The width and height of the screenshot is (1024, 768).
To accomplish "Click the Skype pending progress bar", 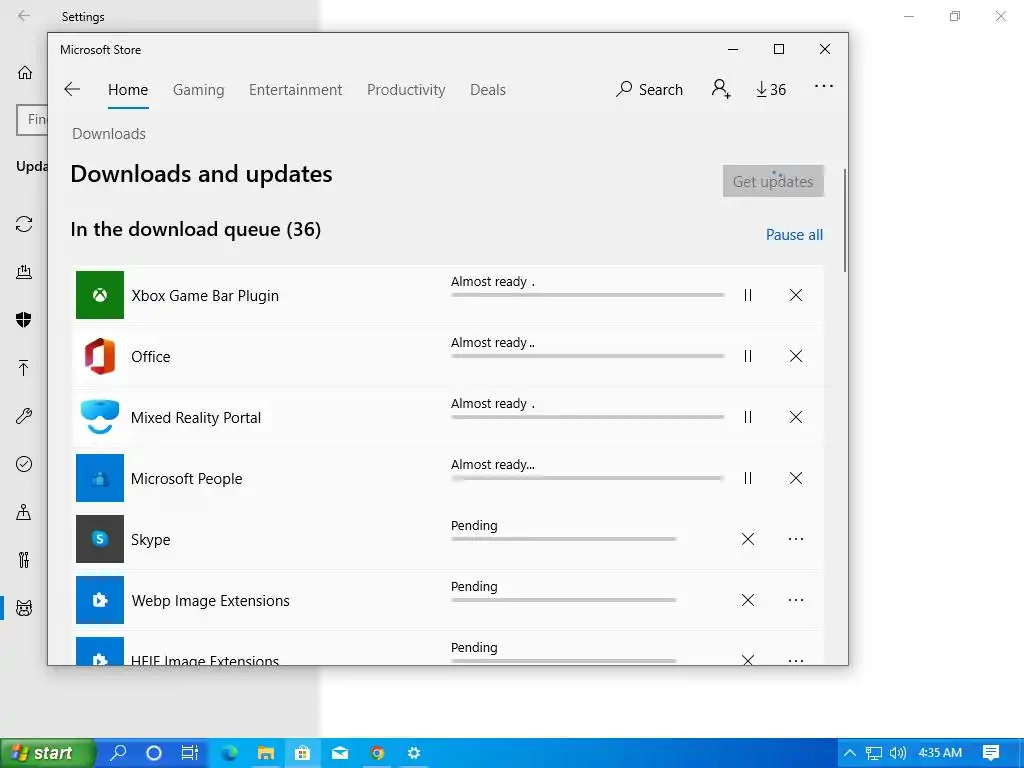I will tap(564, 539).
